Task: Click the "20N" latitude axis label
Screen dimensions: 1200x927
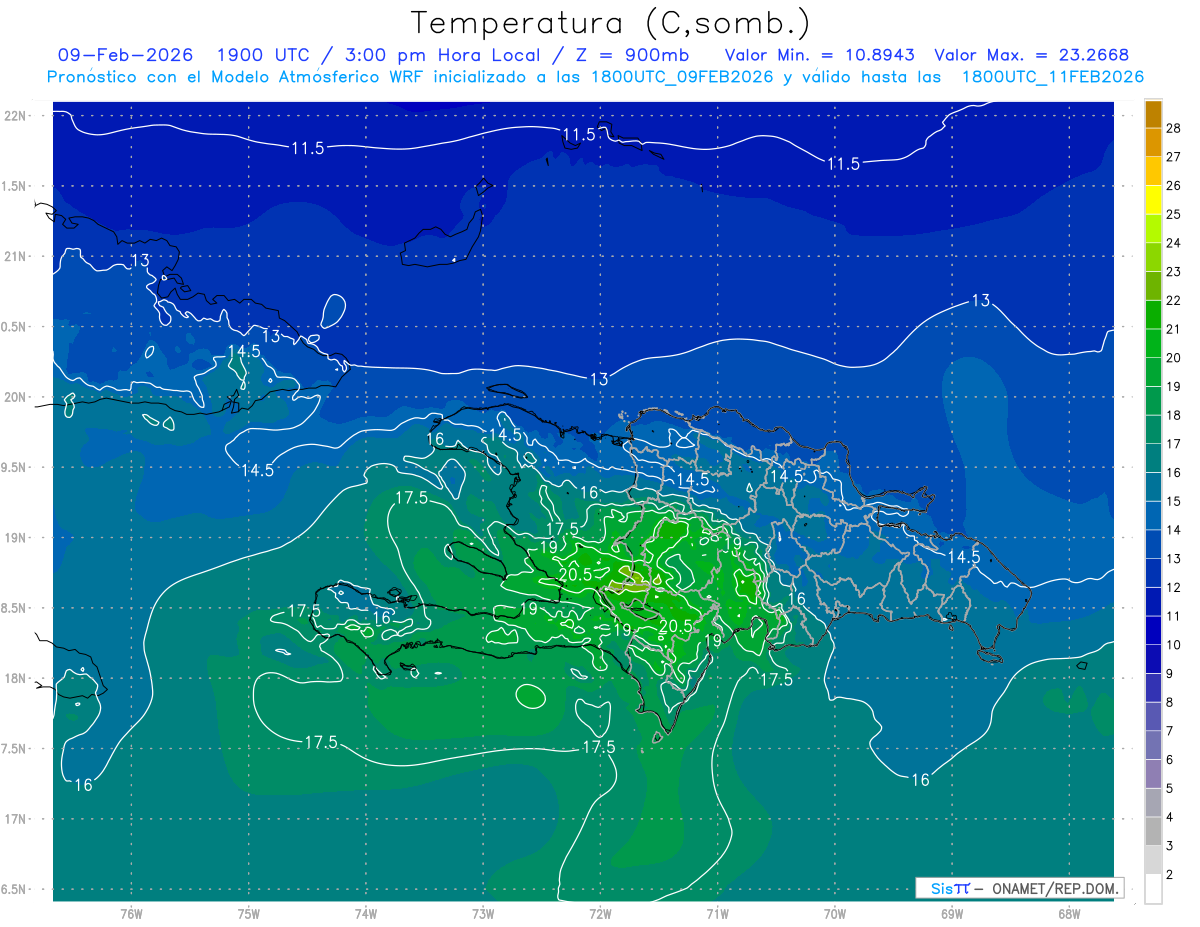Action: [x=17, y=397]
